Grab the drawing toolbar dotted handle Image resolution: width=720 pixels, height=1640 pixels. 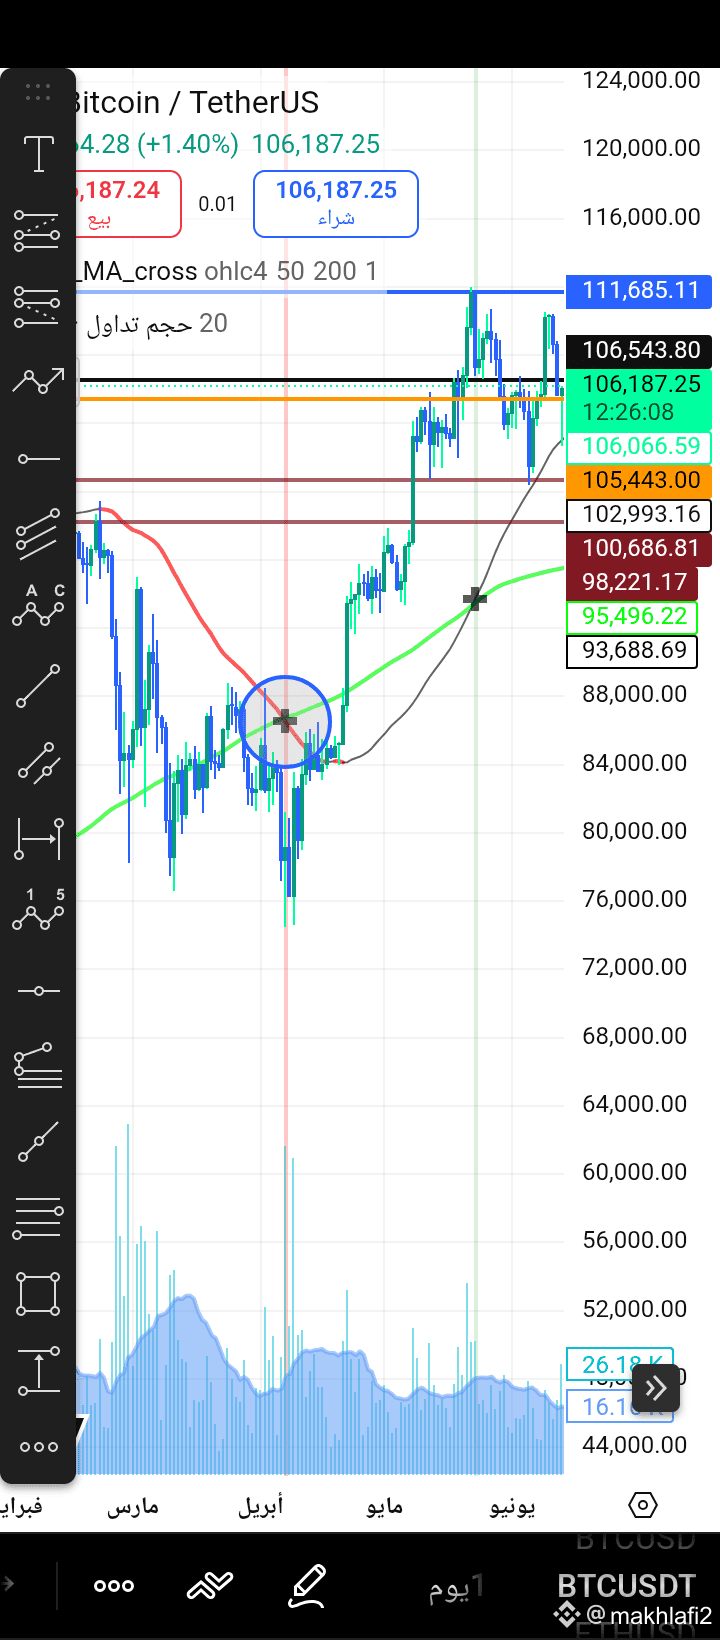38,92
